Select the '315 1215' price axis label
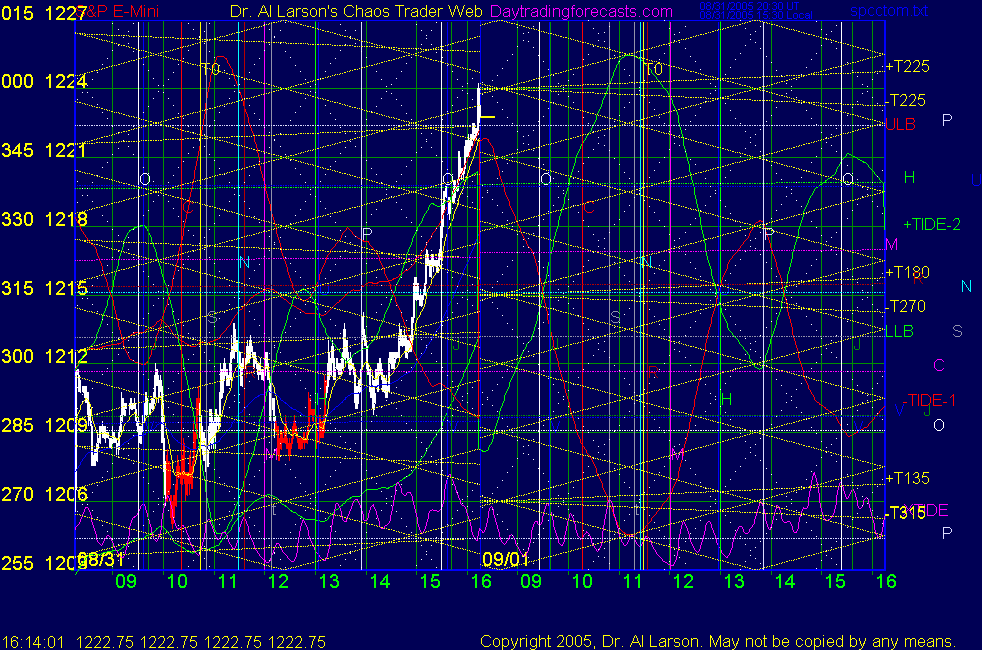 [44, 288]
